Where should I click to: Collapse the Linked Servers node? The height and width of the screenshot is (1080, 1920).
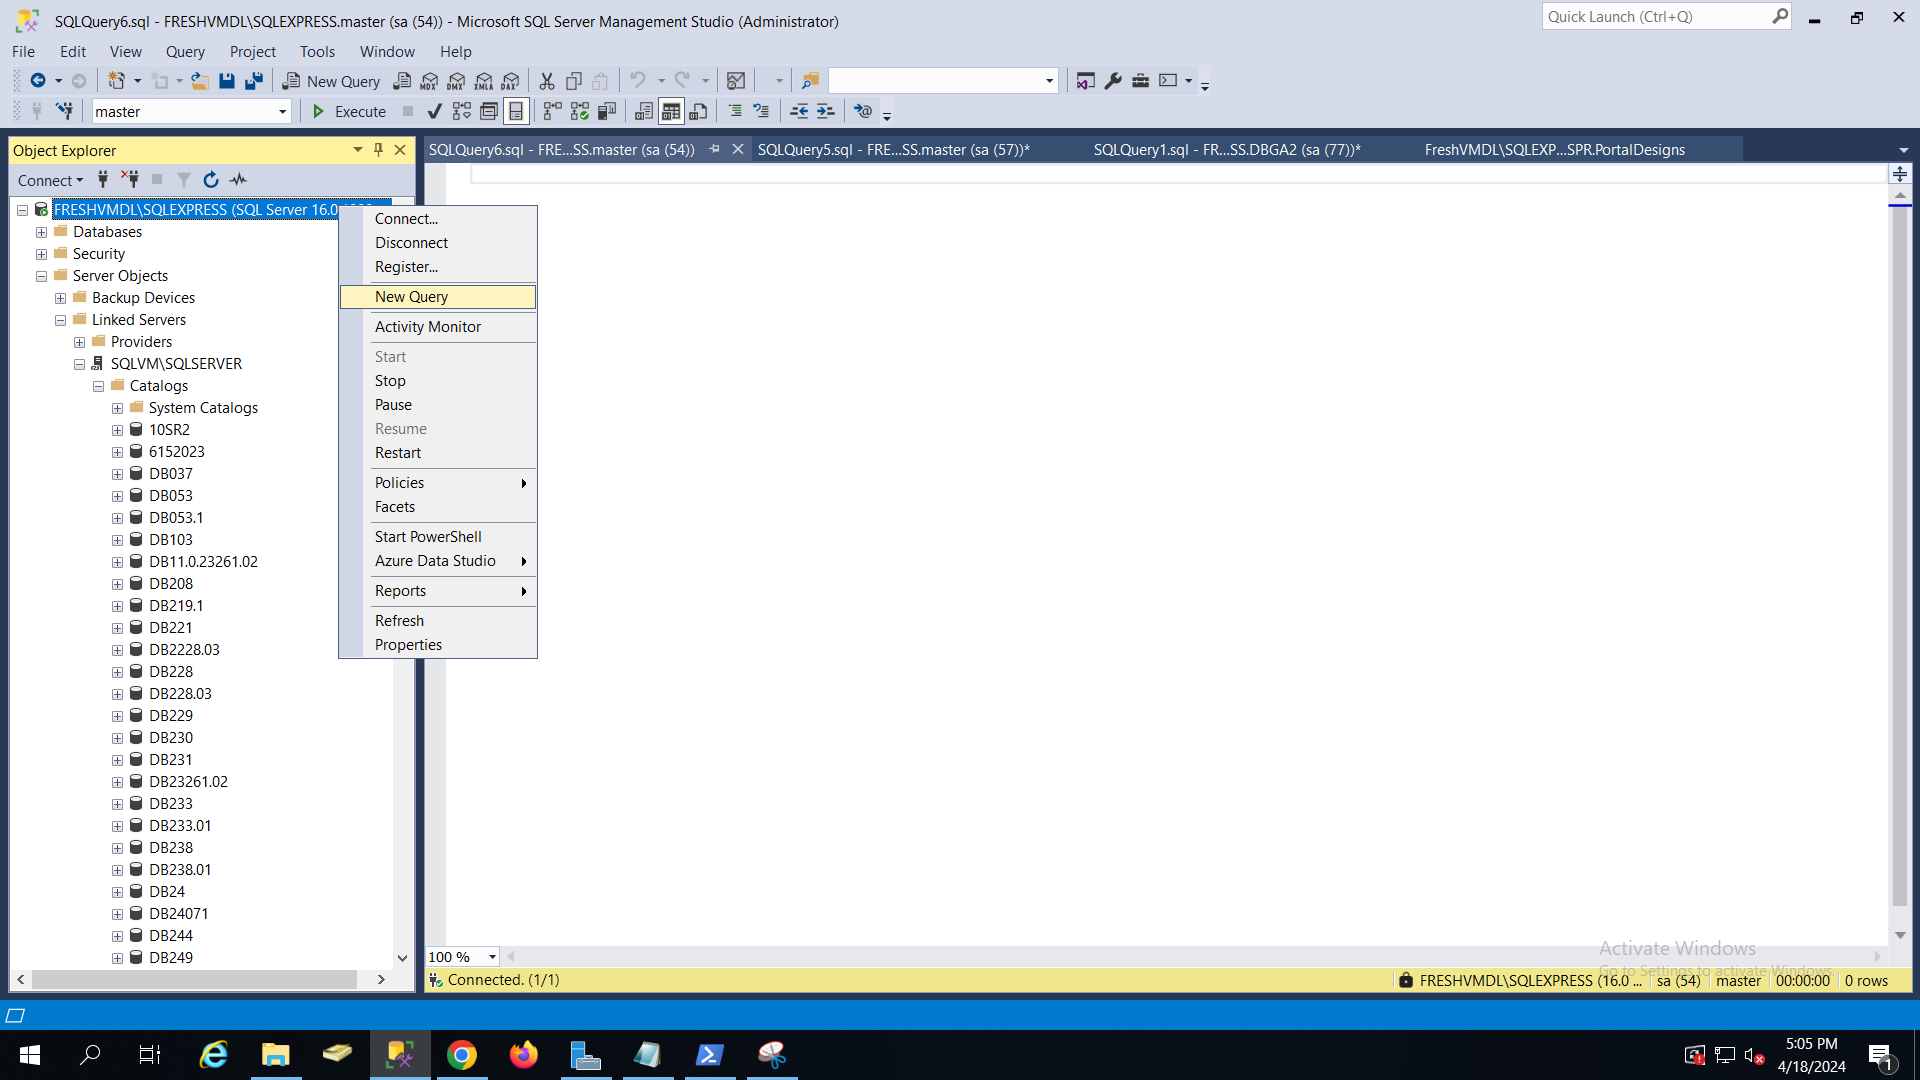tap(60, 319)
